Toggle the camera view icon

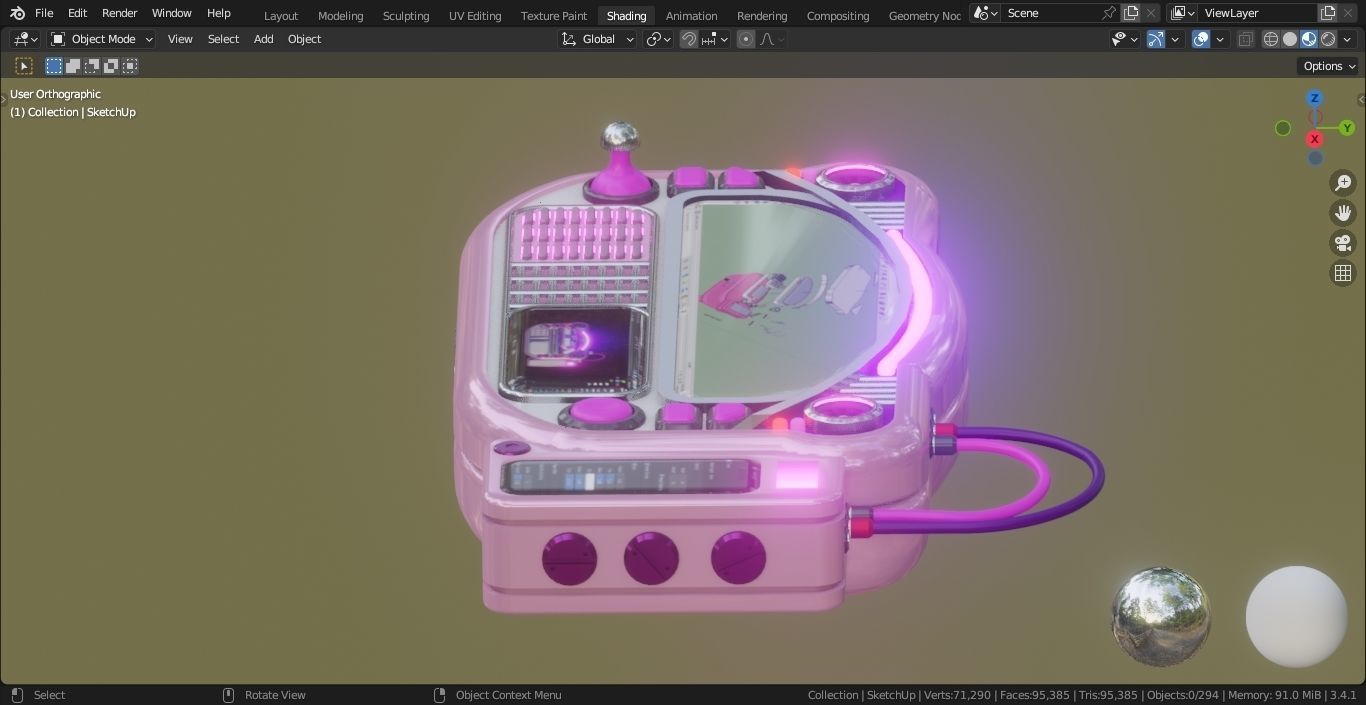click(x=1343, y=243)
